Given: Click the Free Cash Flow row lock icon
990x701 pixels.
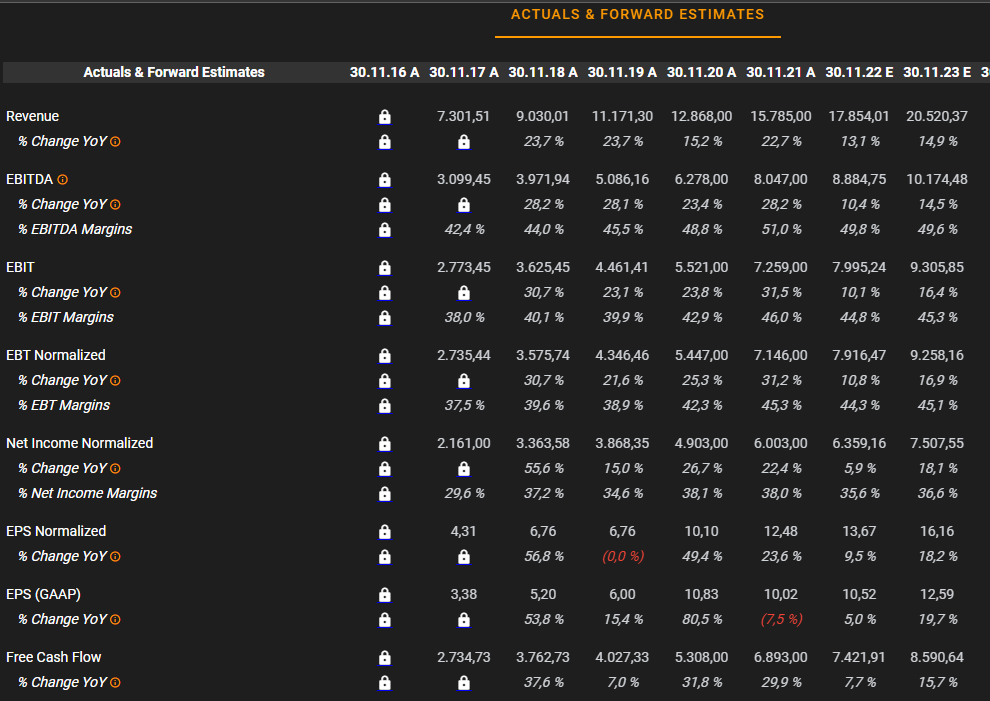Looking at the screenshot, I should pos(385,657).
